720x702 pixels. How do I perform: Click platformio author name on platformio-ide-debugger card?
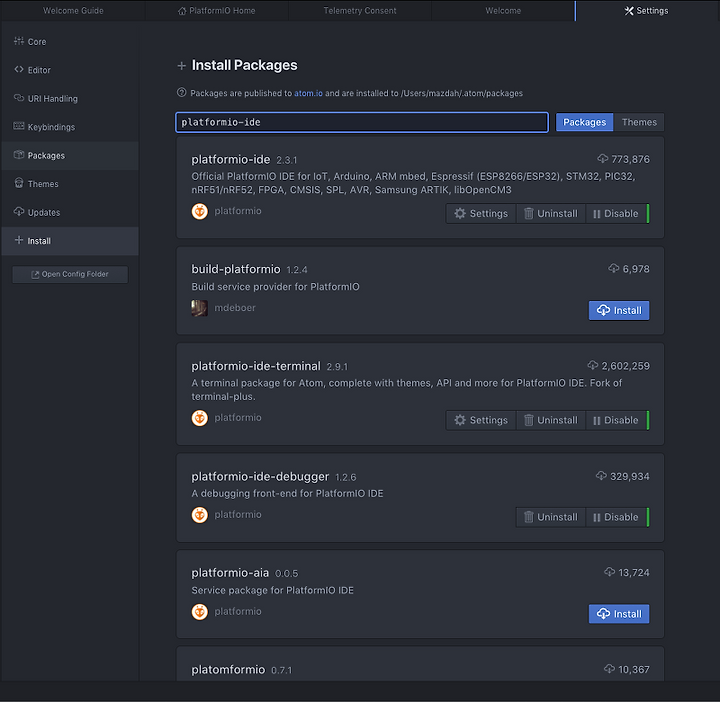tap(238, 515)
